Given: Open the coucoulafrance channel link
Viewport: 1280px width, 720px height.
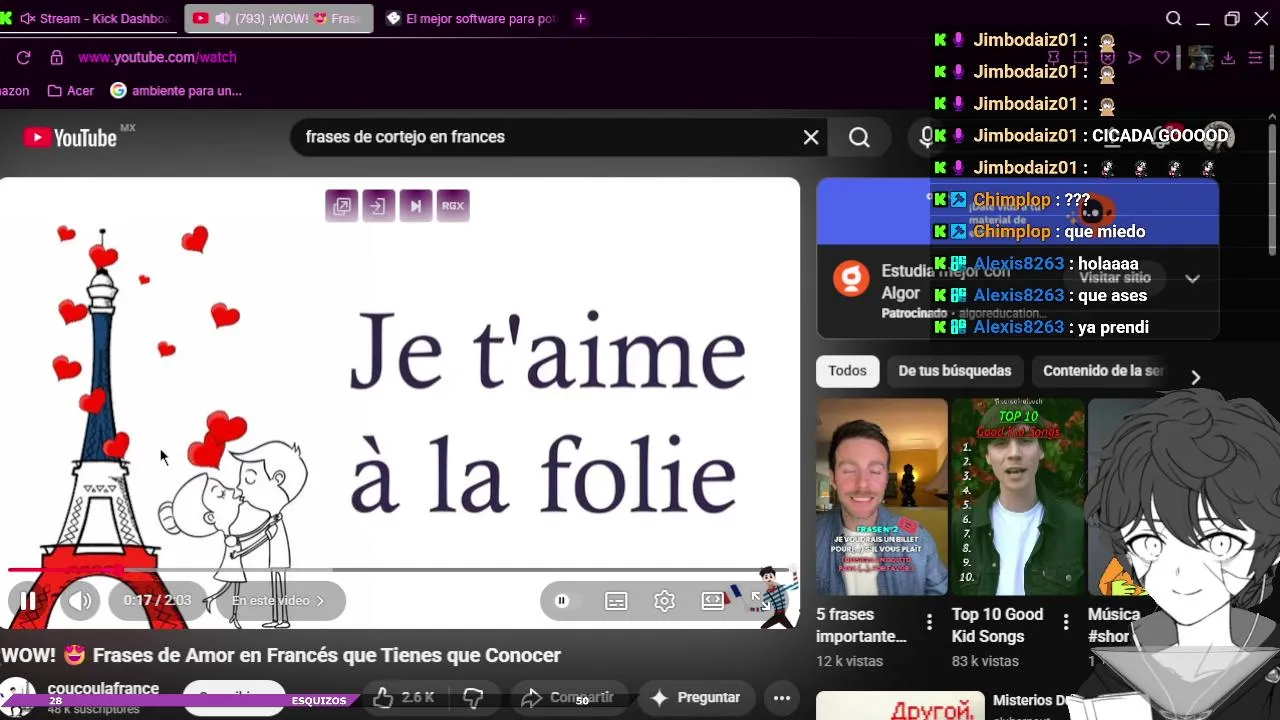Looking at the screenshot, I should [103, 688].
